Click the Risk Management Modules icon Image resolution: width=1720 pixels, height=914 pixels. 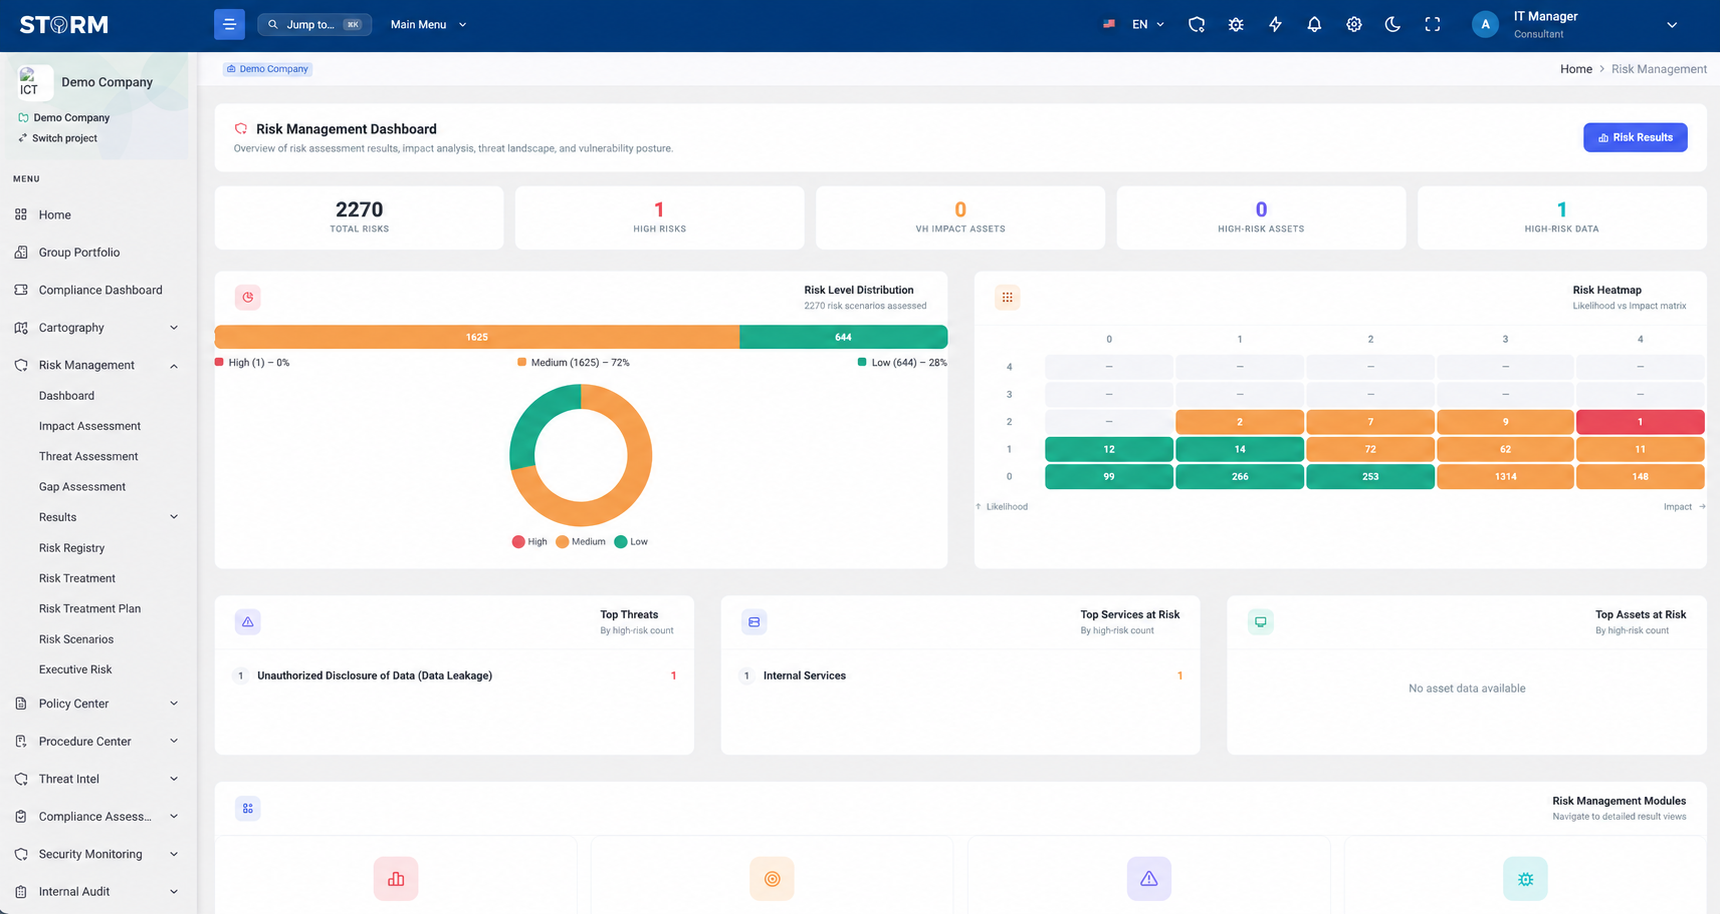coord(248,808)
